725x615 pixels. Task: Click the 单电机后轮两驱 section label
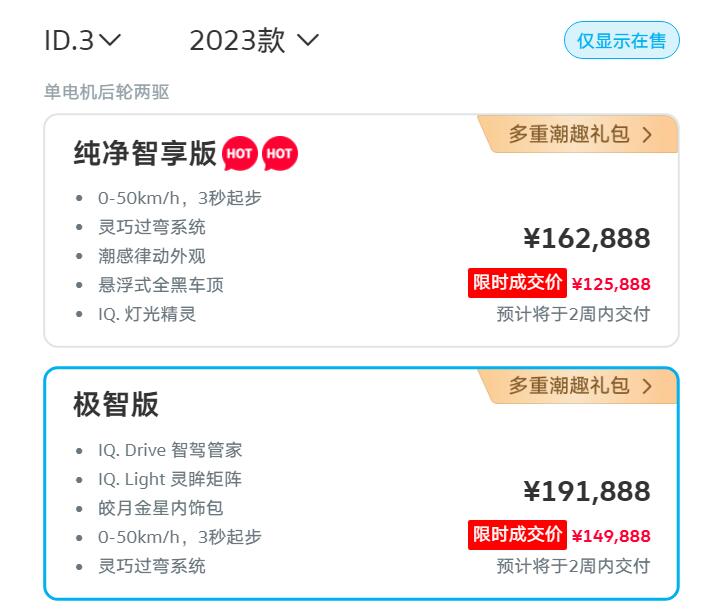(107, 92)
